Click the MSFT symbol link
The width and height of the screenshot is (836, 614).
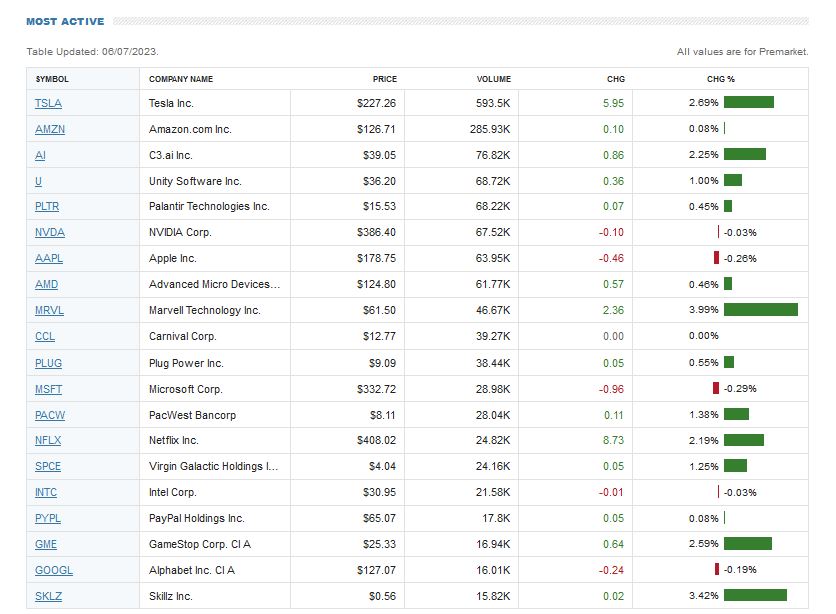coord(48,389)
